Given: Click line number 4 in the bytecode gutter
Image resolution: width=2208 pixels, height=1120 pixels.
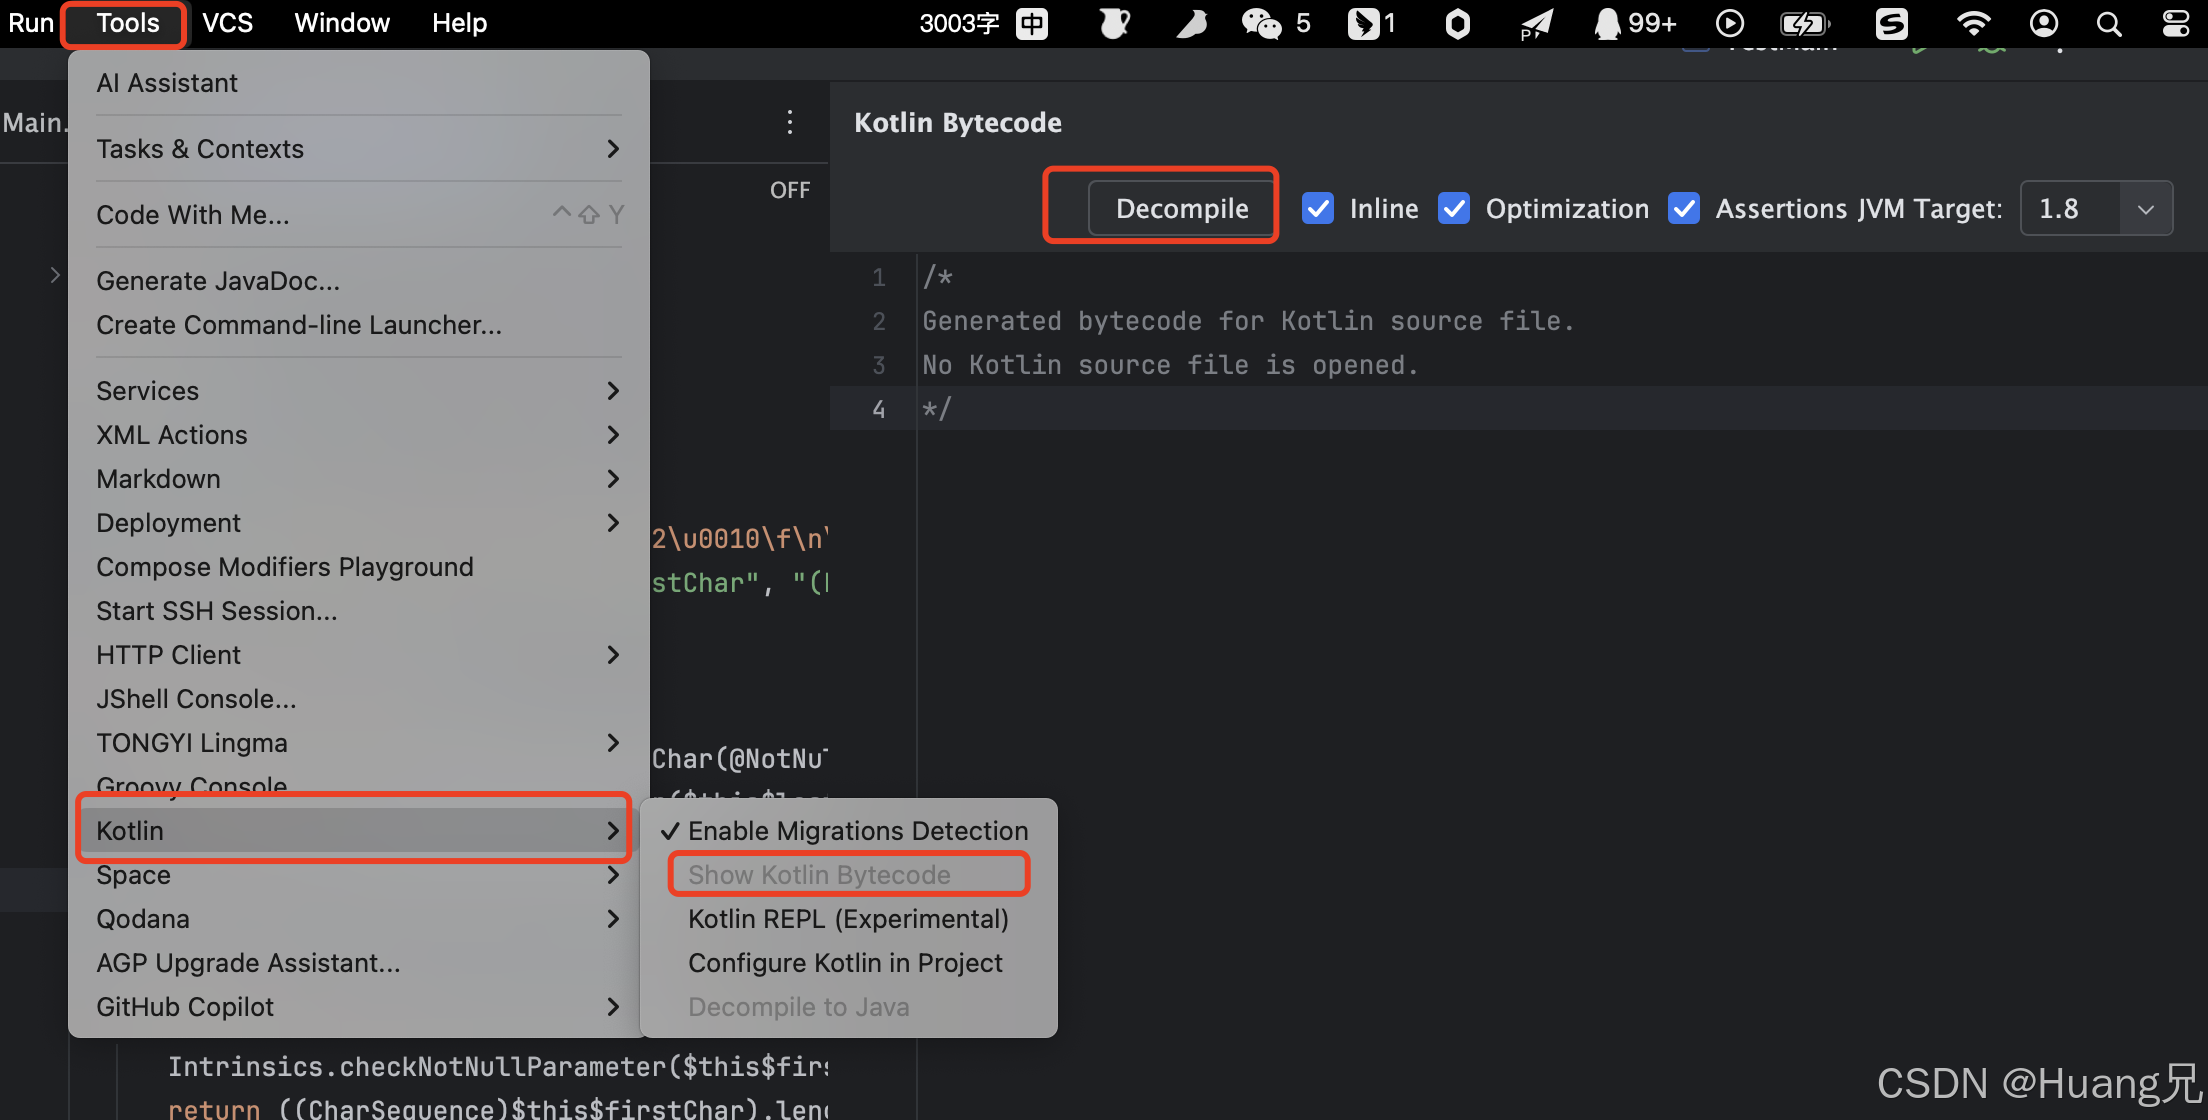Looking at the screenshot, I should (x=878, y=408).
